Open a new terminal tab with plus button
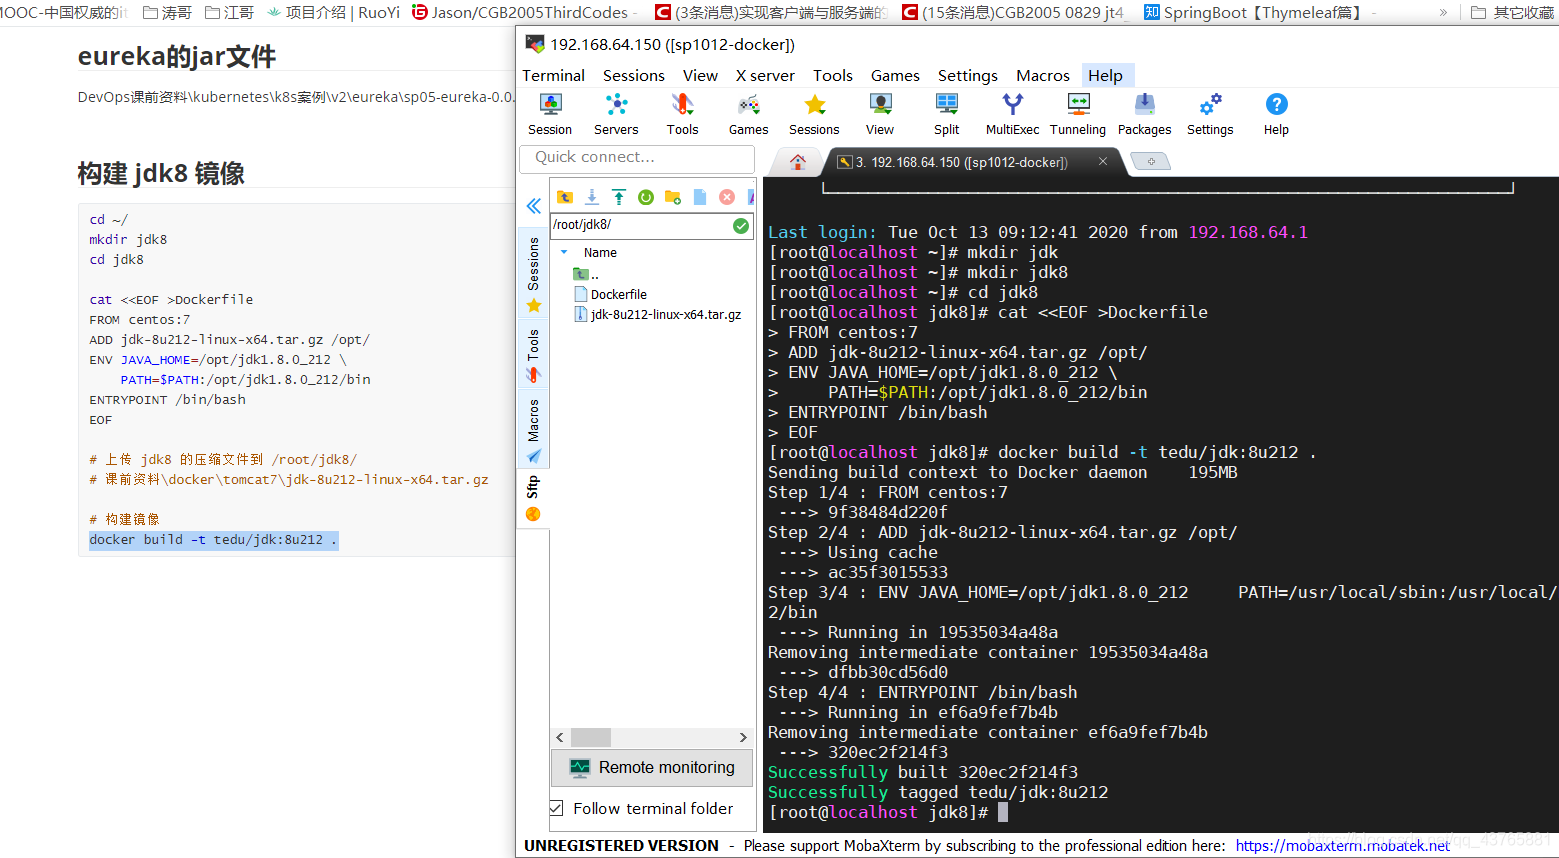This screenshot has height=858, width=1559. pyautogui.click(x=1151, y=162)
